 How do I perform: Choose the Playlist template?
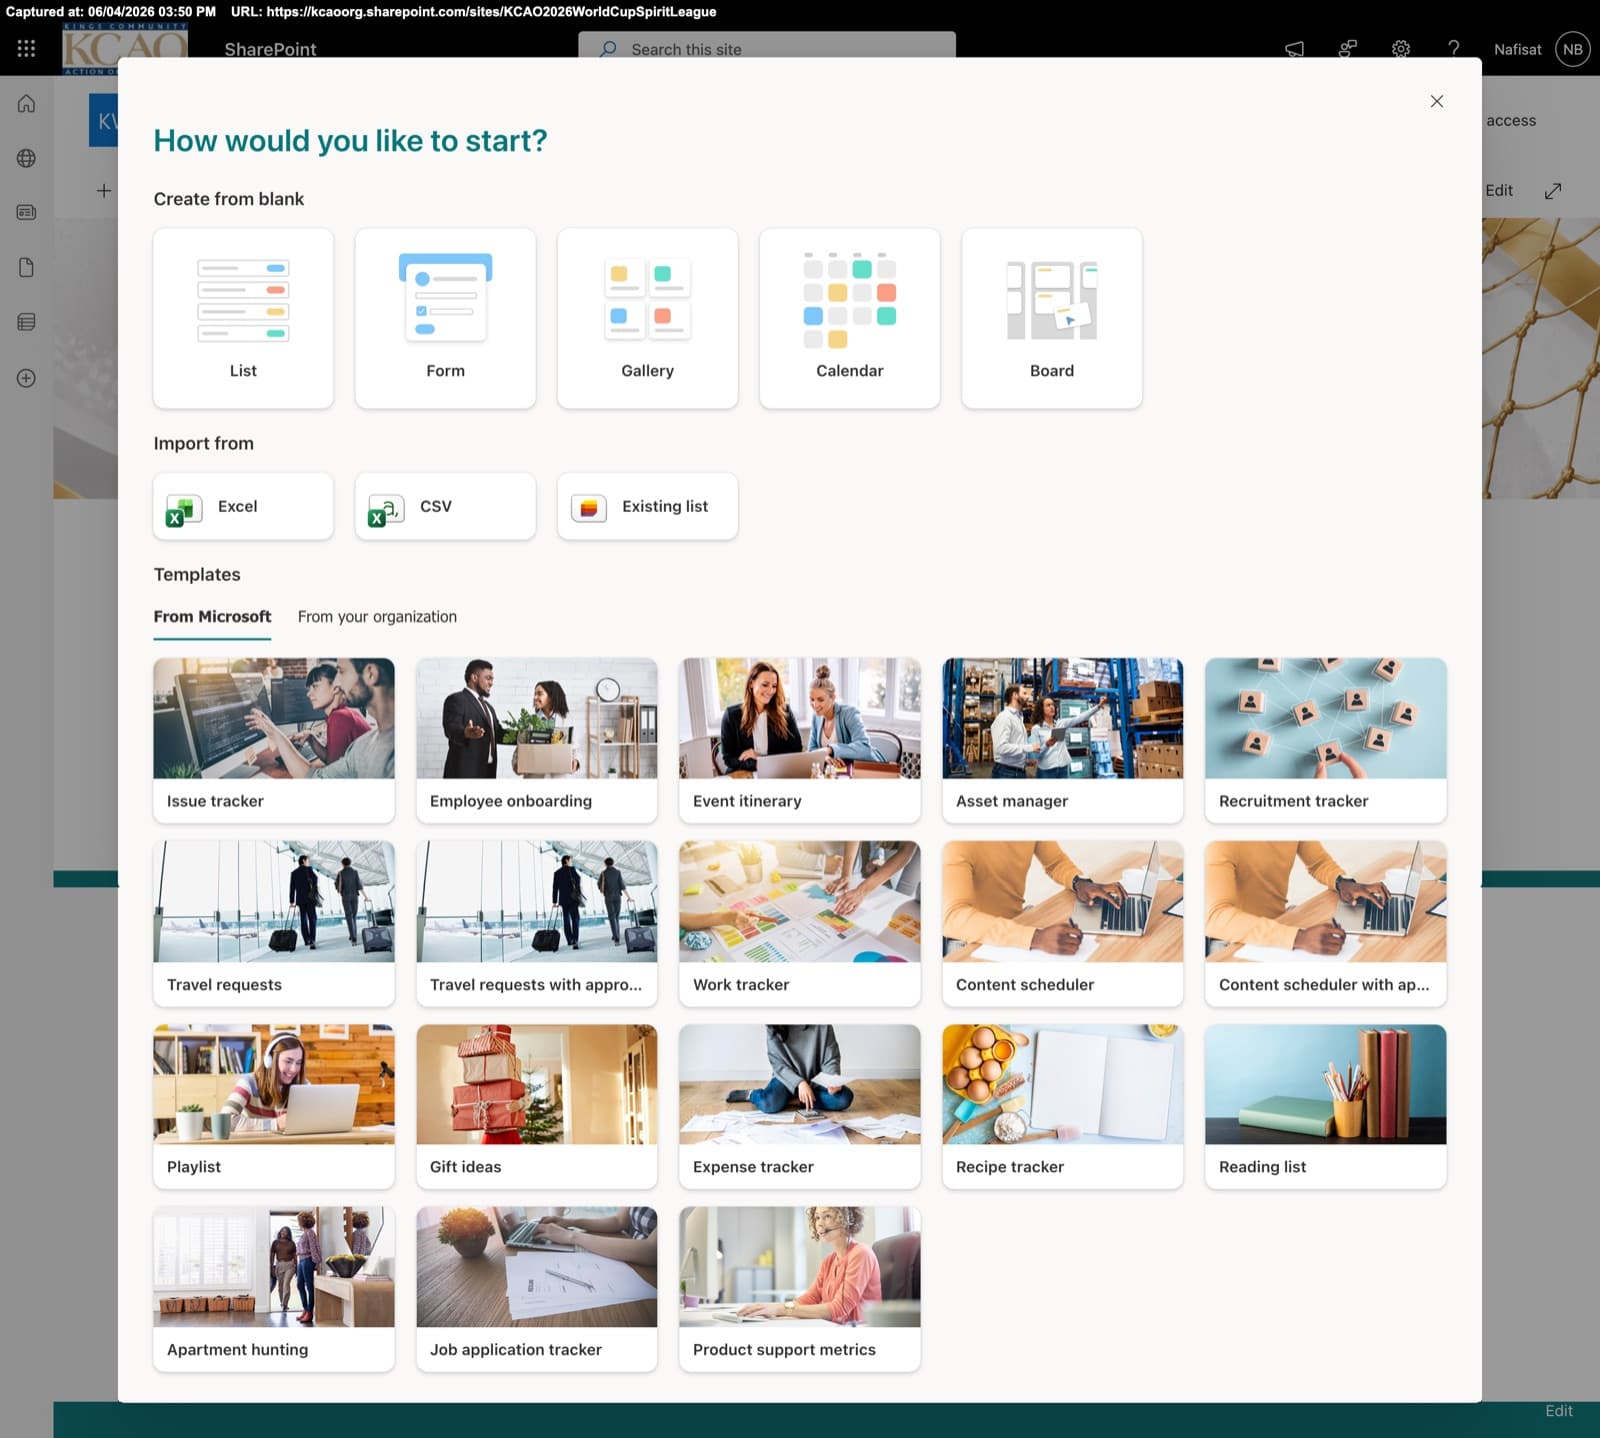click(x=273, y=1106)
